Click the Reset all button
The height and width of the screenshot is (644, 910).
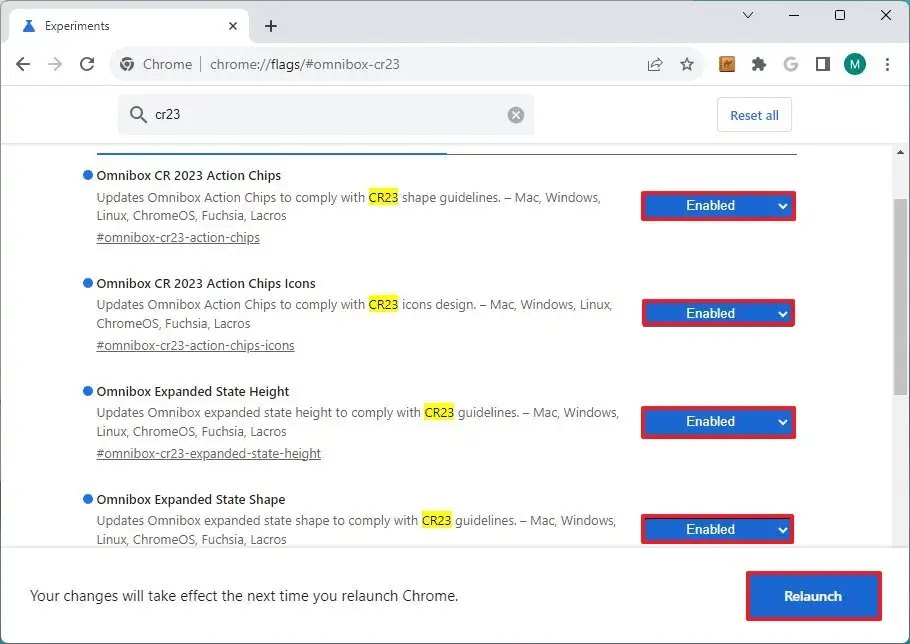(x=753, y=114)
